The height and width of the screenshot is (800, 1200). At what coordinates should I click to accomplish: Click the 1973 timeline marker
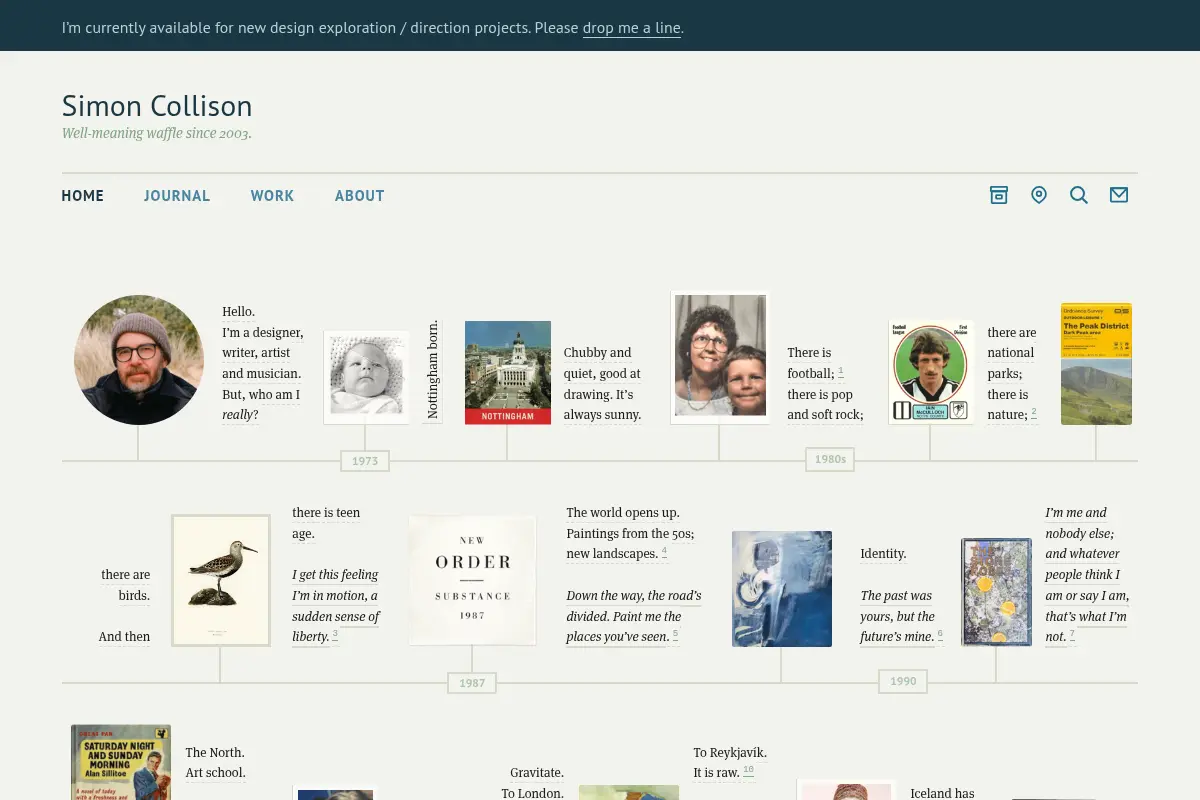(x=365, y=461)
